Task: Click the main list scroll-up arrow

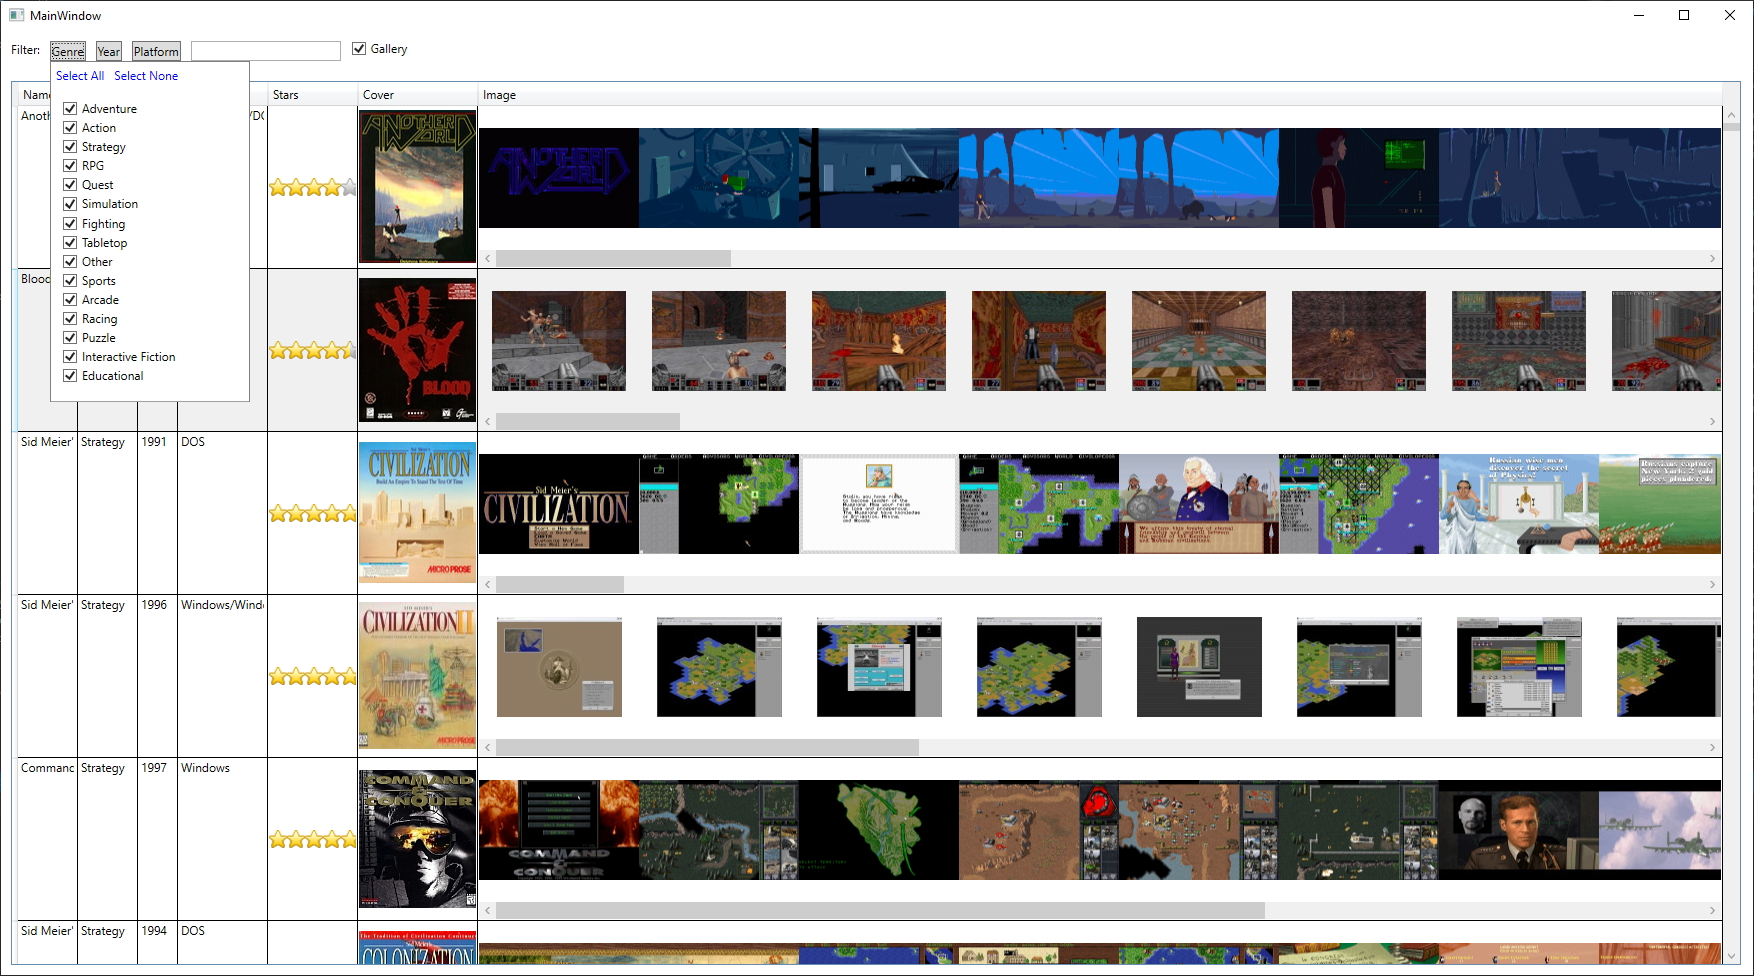Action: pyautogui.click(x=1731, y=115)
